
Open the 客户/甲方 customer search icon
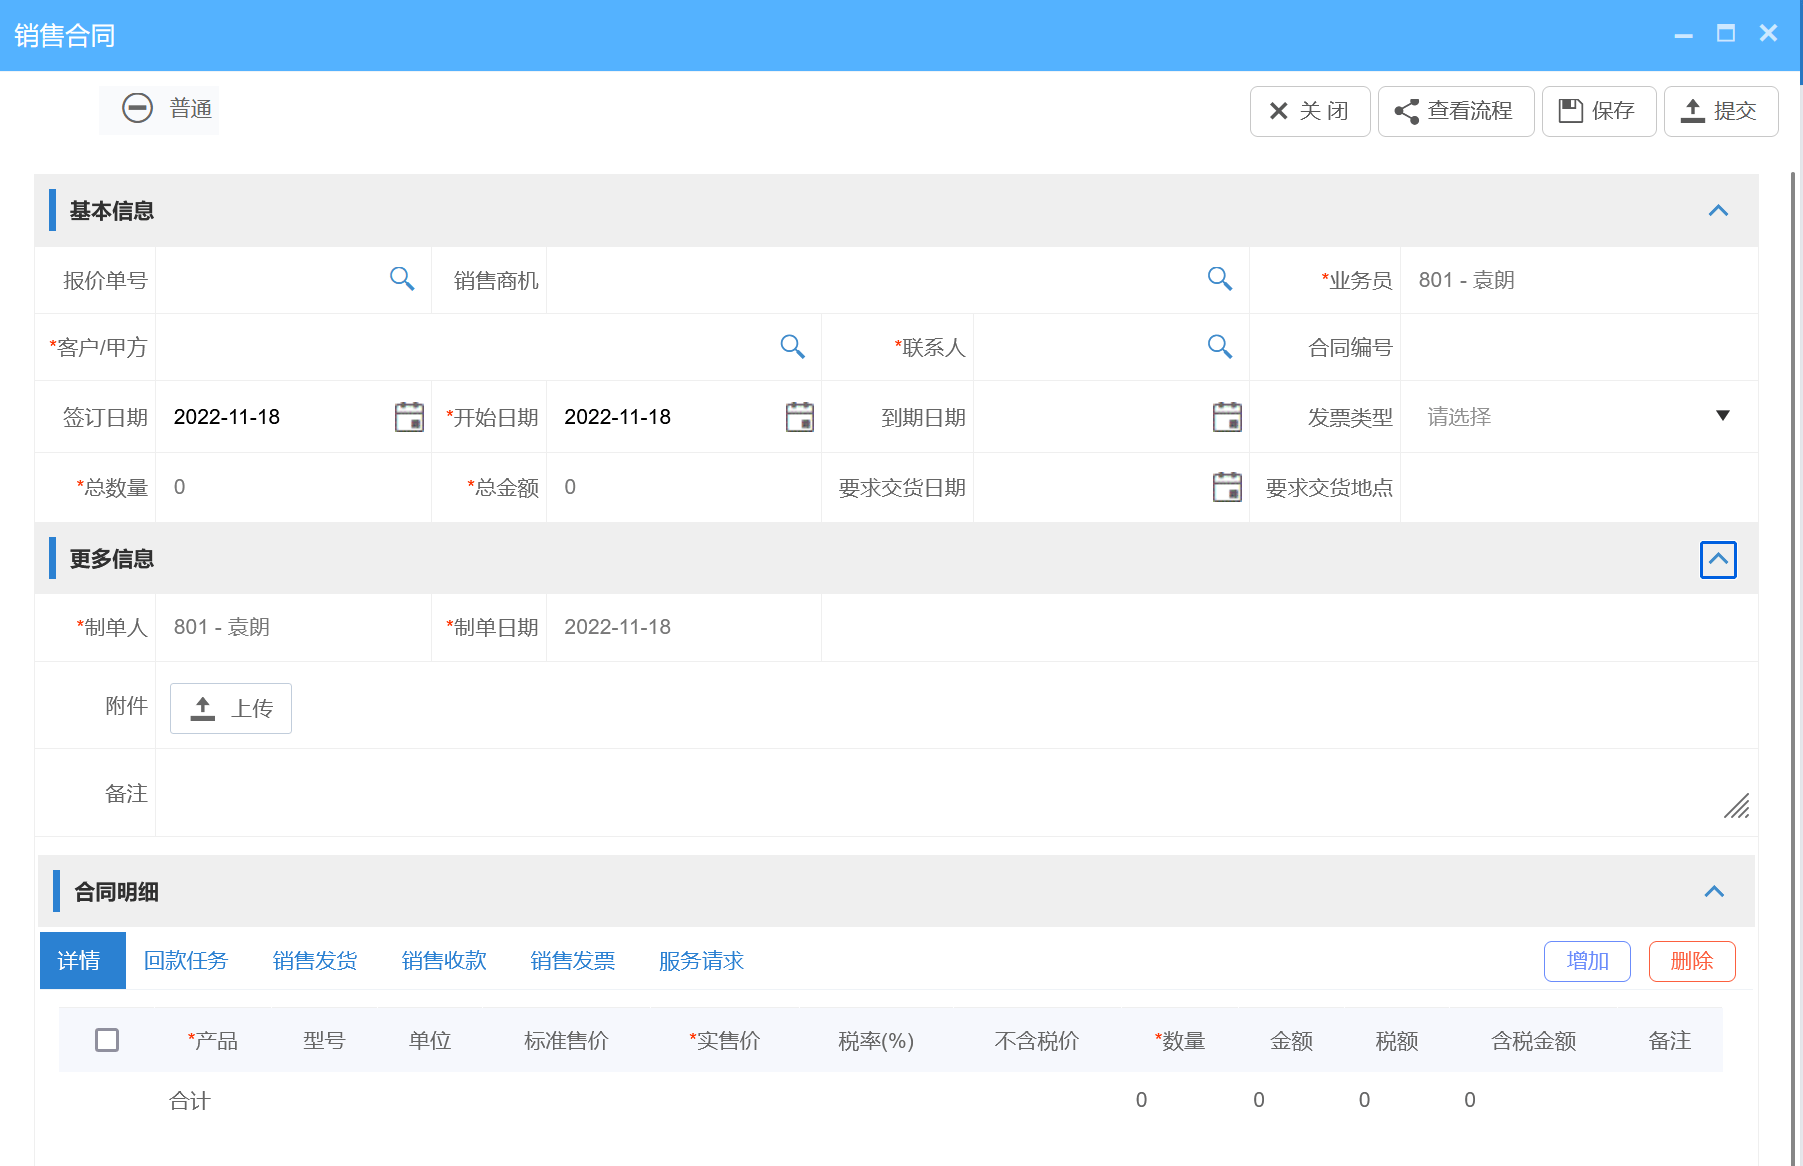[x=792, y=347]
